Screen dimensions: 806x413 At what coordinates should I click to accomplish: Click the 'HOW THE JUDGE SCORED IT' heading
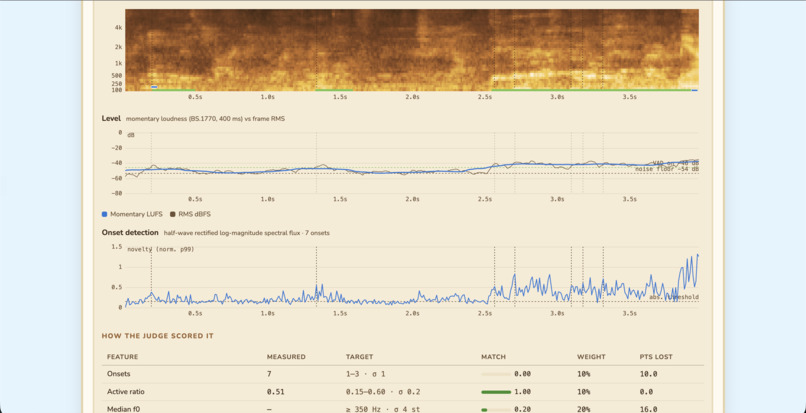158,336
